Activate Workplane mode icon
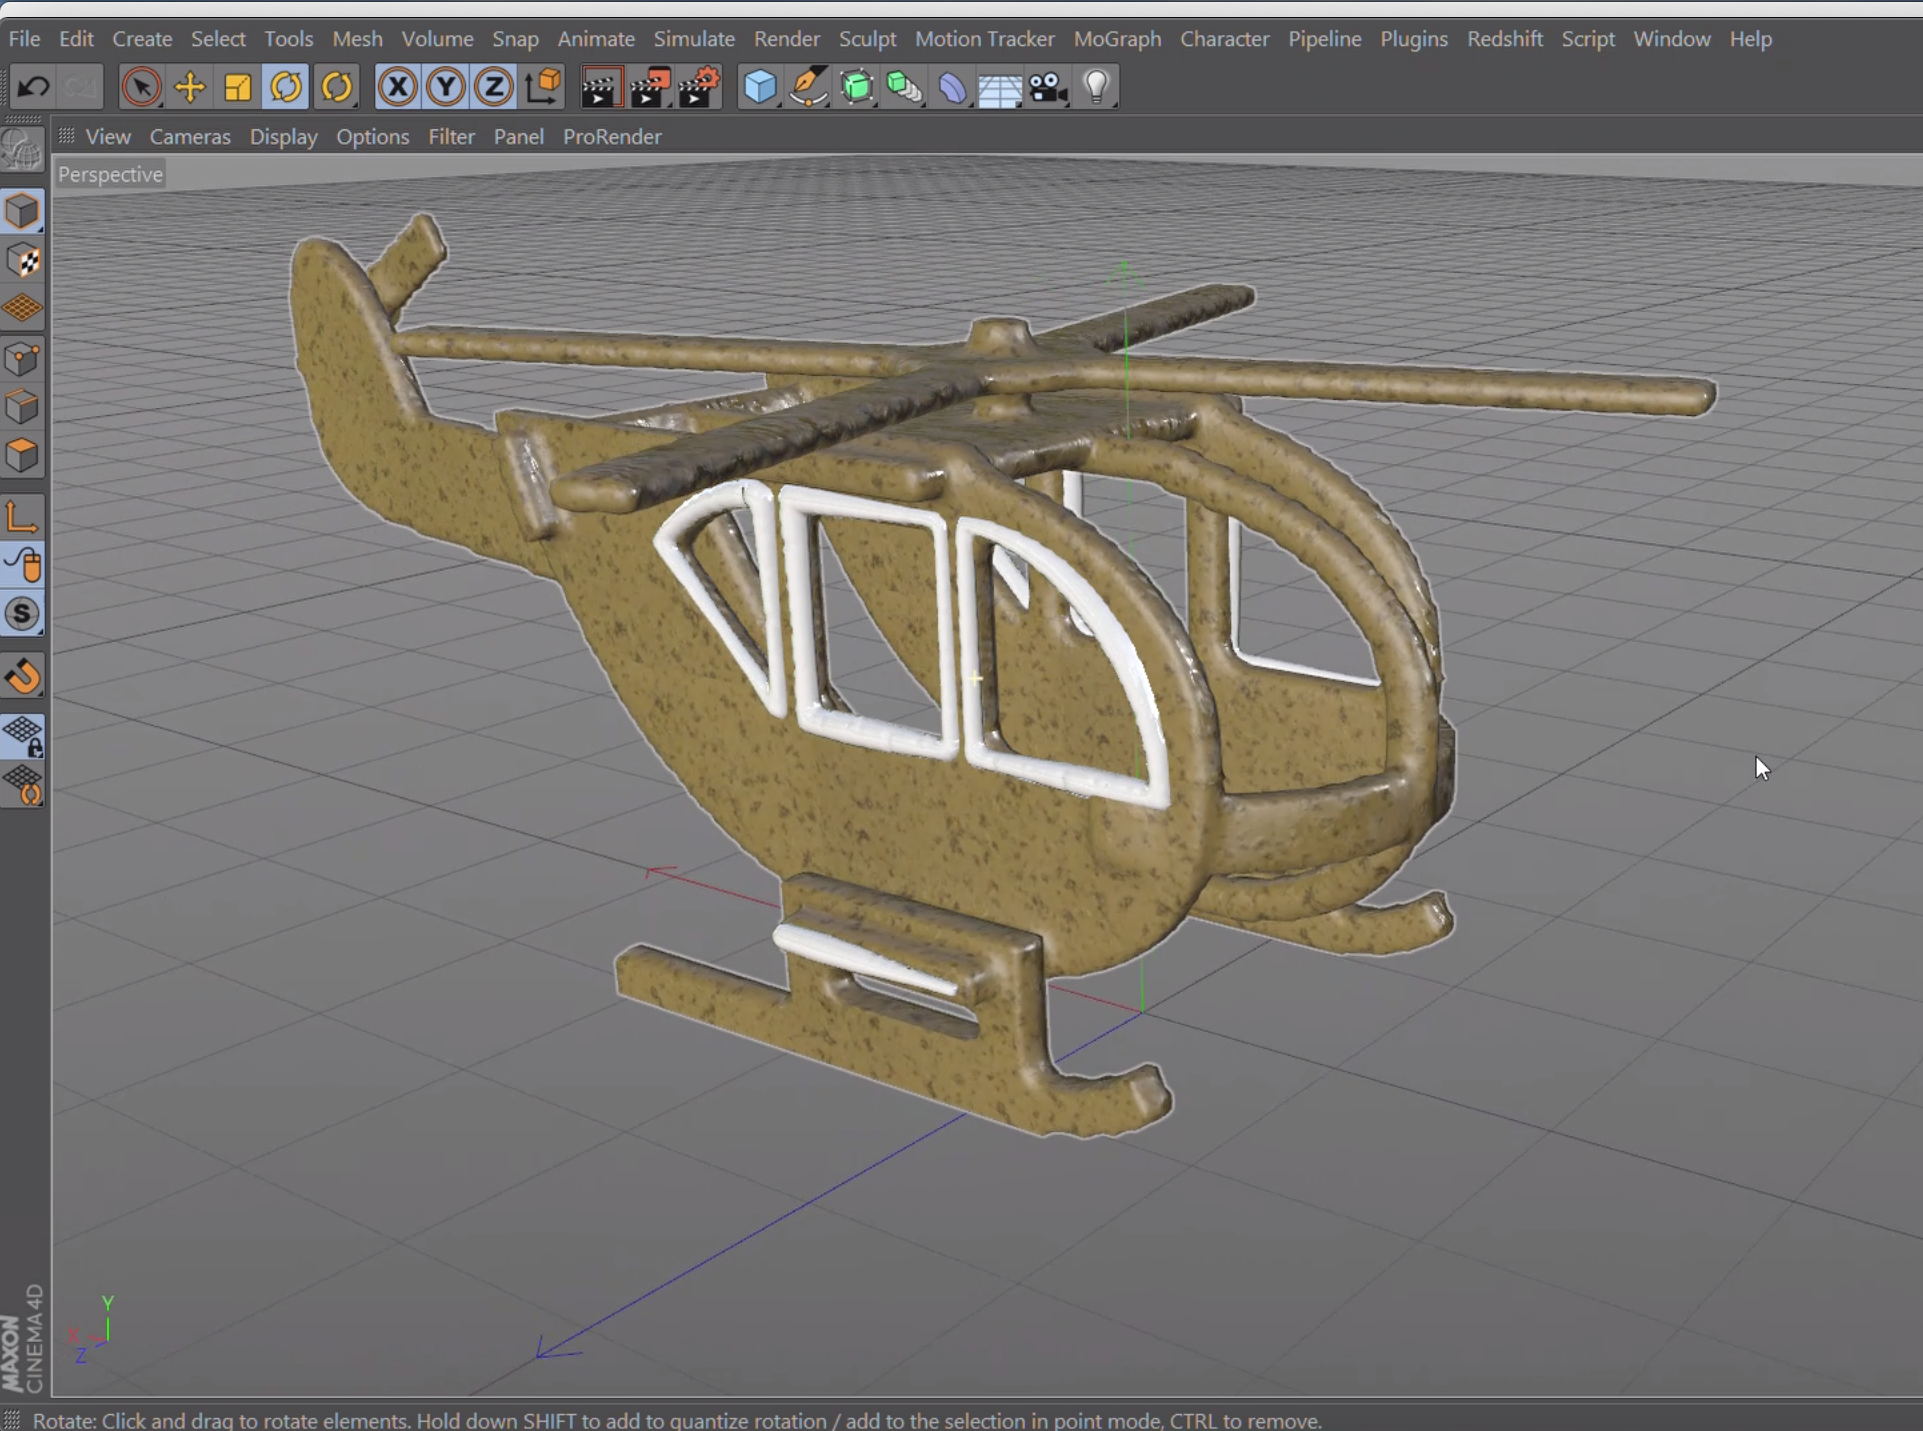 (22, 309)
